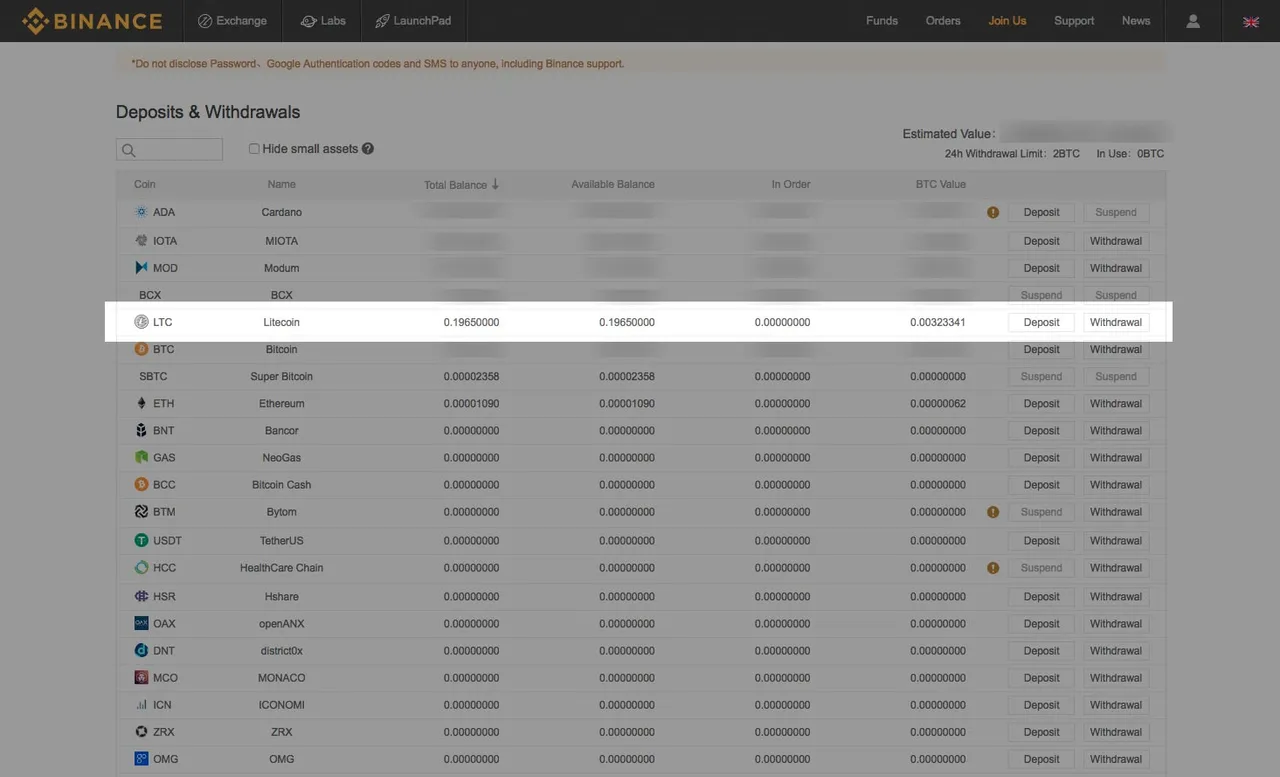Click Withdrawal in the IOTA row
This screenshot has width=1280, height=777.
click(x=1116, y=241)
